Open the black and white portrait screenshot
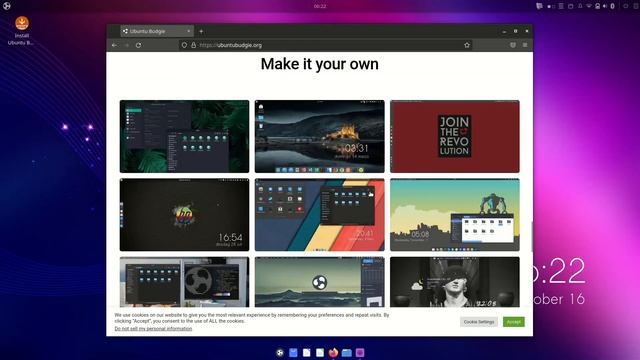The width and height of the screenshot is (640, 360). pos(455,282)
